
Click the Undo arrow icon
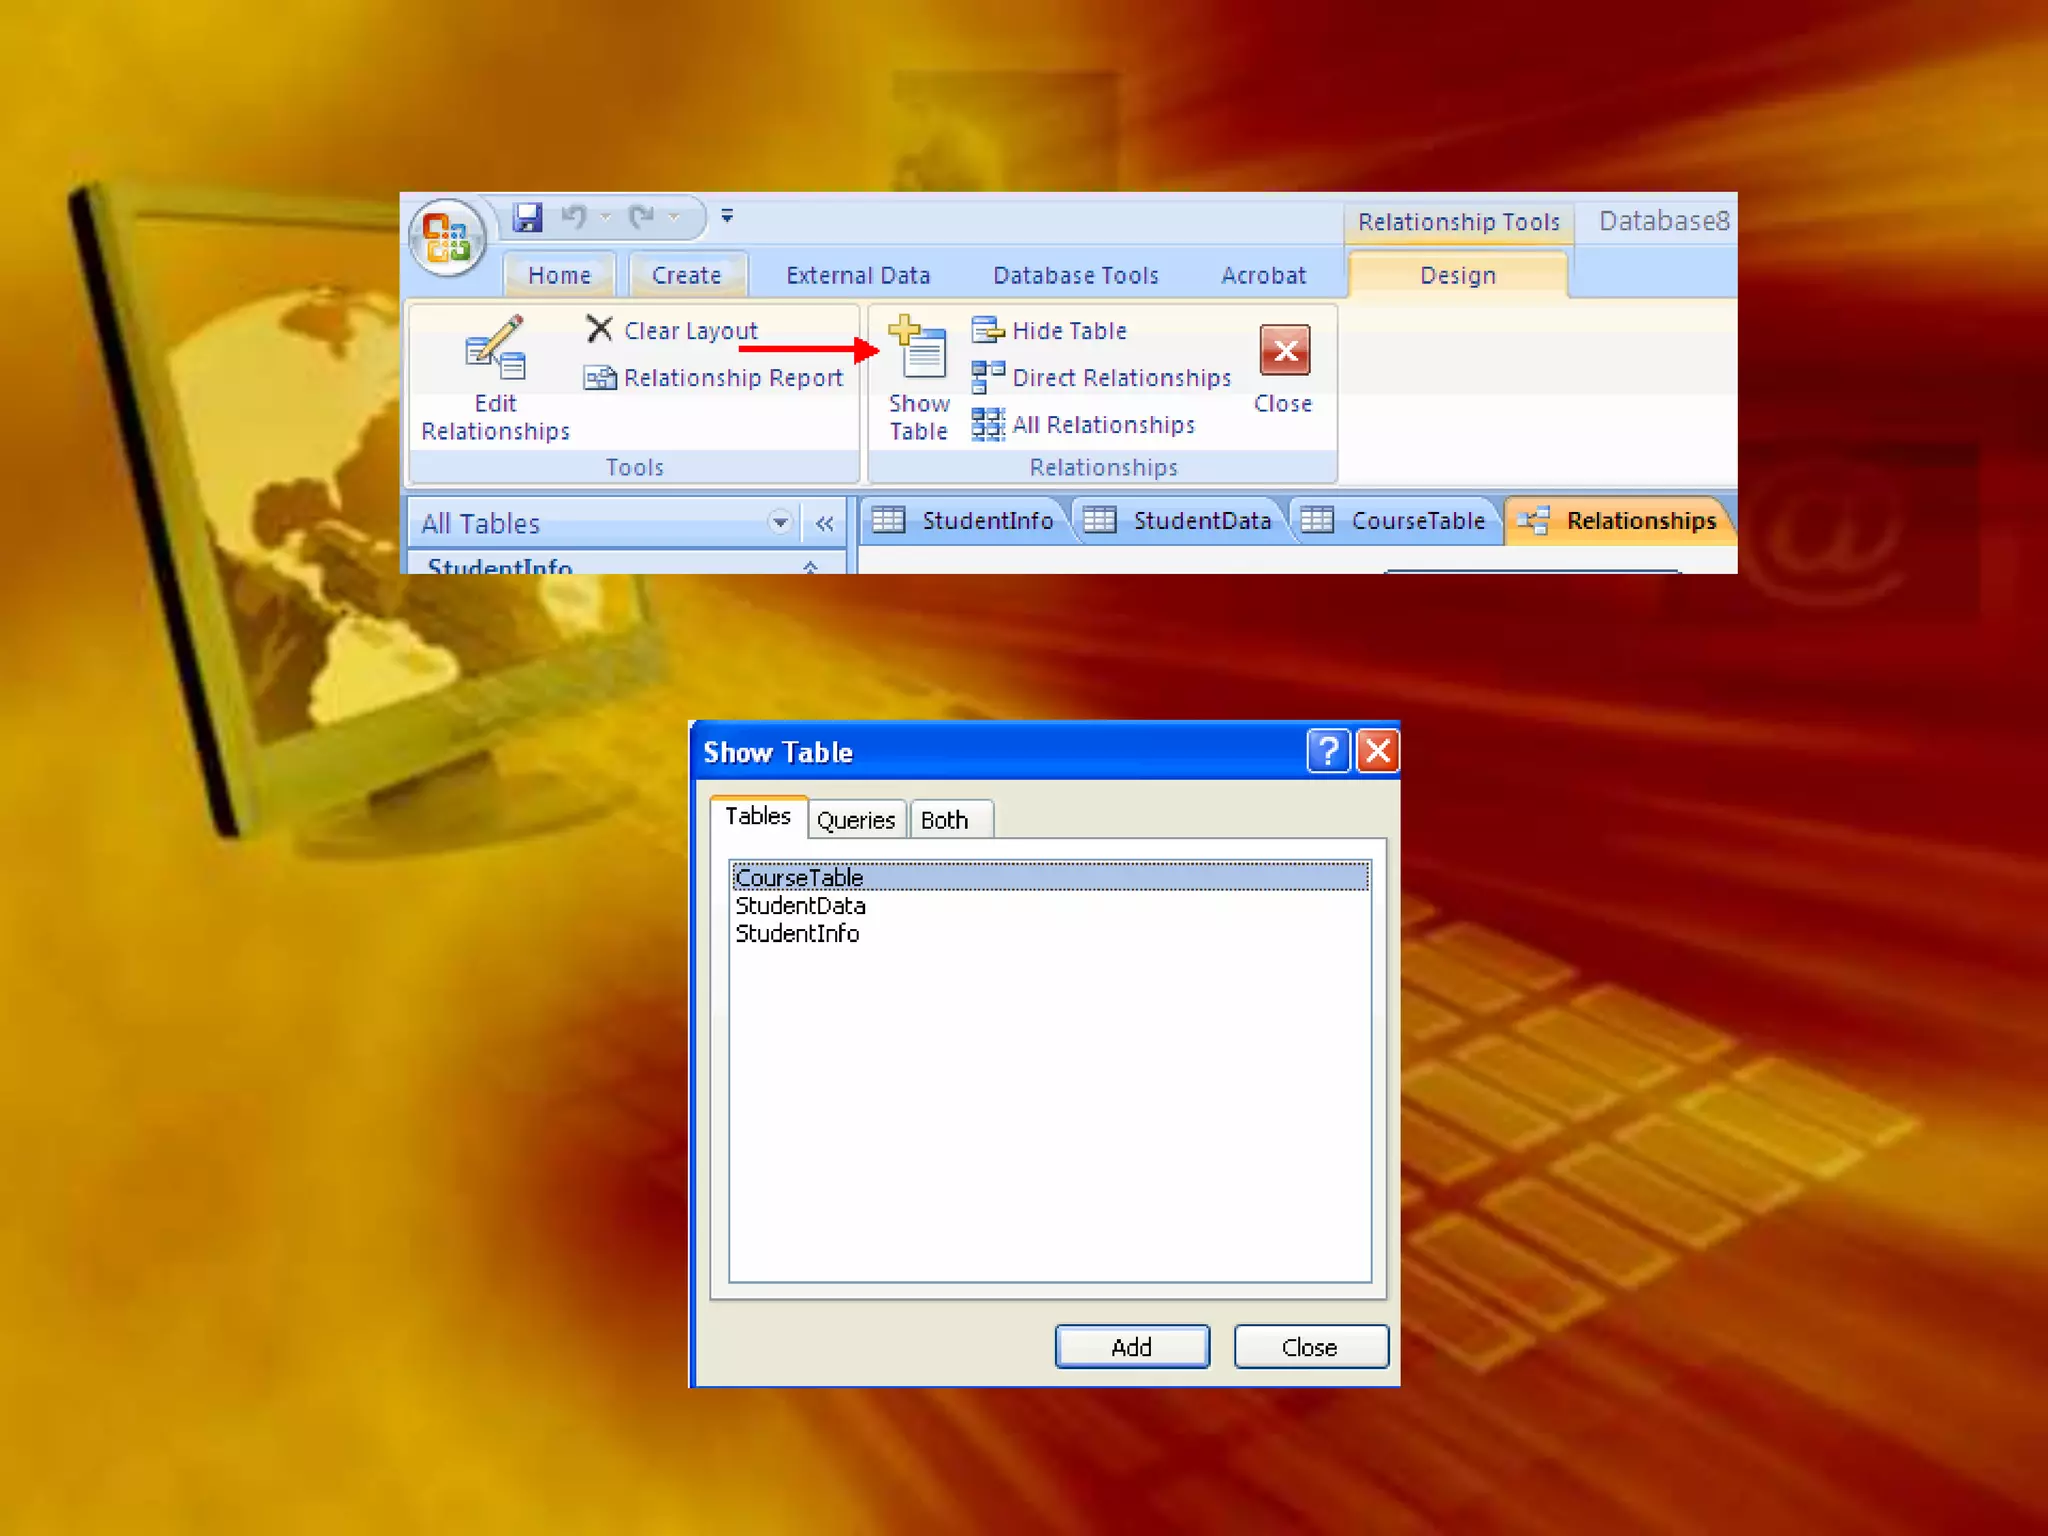(x=574, y=216)
